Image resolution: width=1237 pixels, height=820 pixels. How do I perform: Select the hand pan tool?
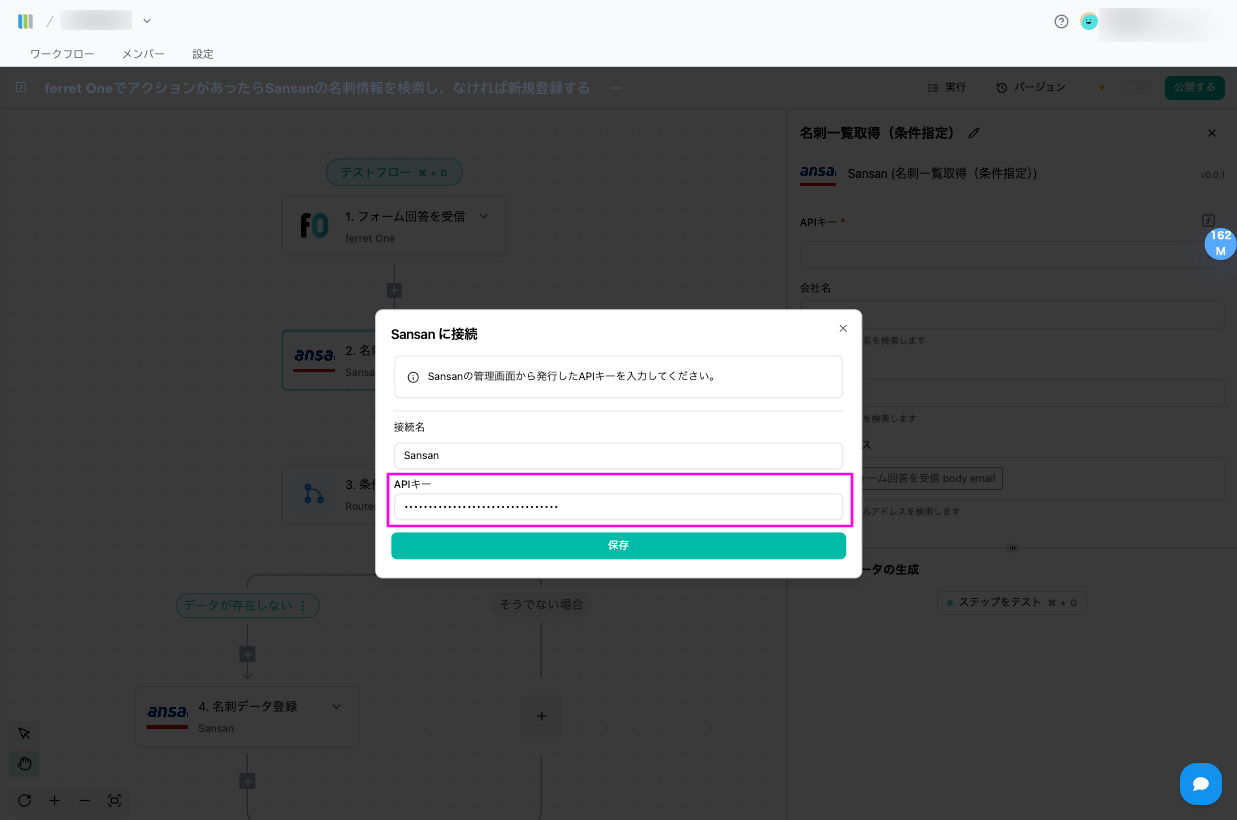pyautogui.click(x=25, y=764)
